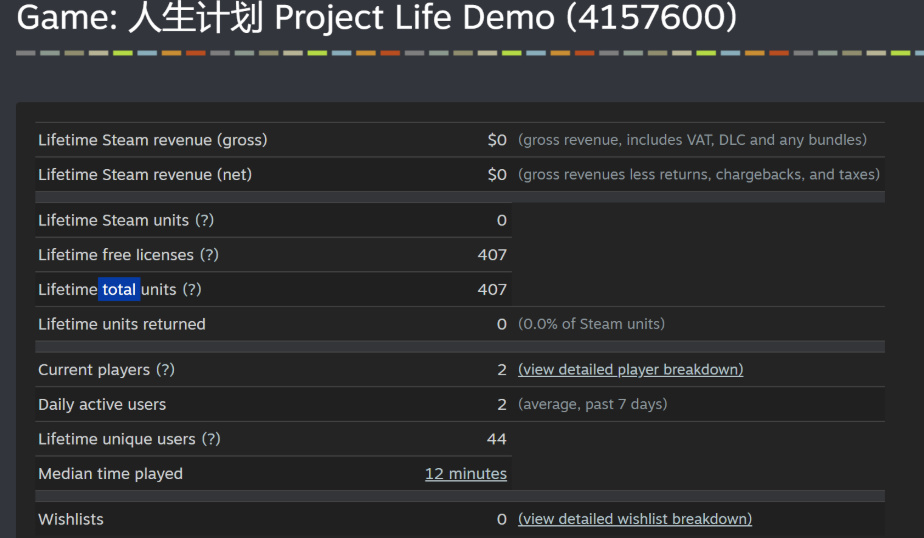Open the view detailed player breakdown link
This screenshot has height=538, width=924.
630,370
